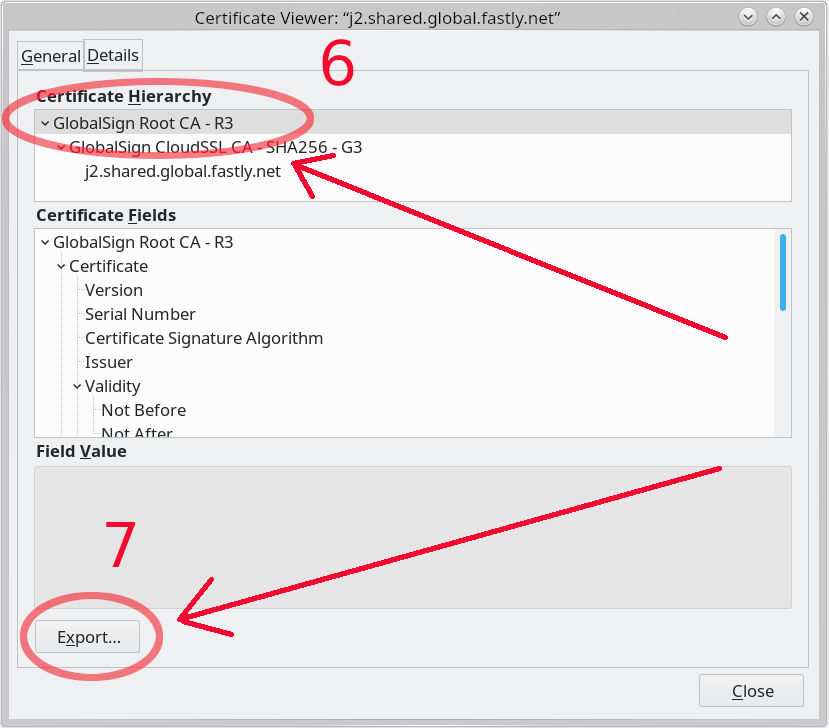This screenshot has height=728, width=829.
Task: Select Certificate Signature Algorithm field
Action: (204, 338)
